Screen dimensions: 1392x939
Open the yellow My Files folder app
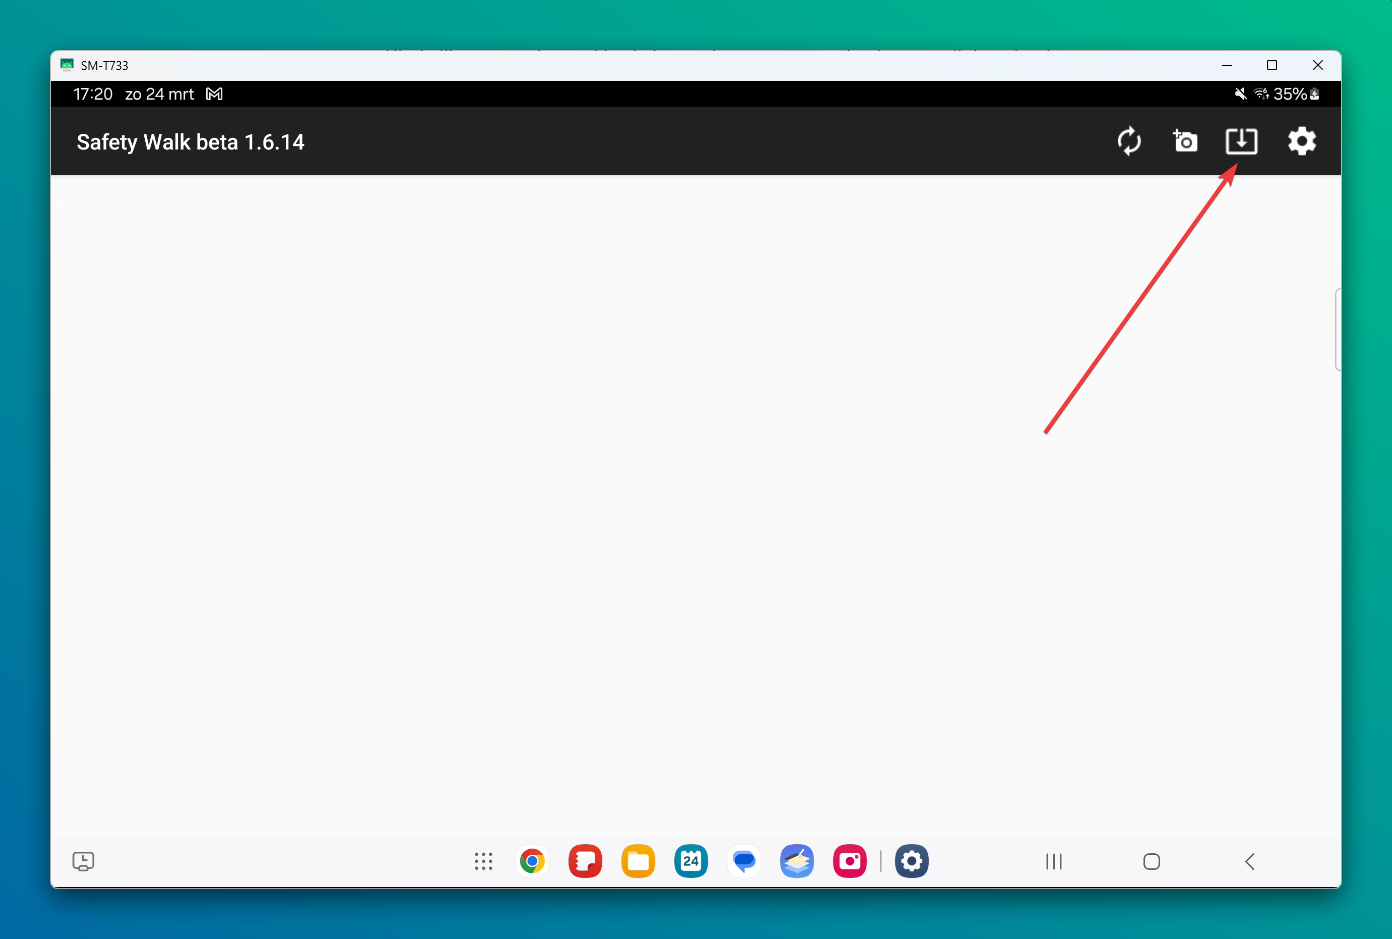point(638,861)
